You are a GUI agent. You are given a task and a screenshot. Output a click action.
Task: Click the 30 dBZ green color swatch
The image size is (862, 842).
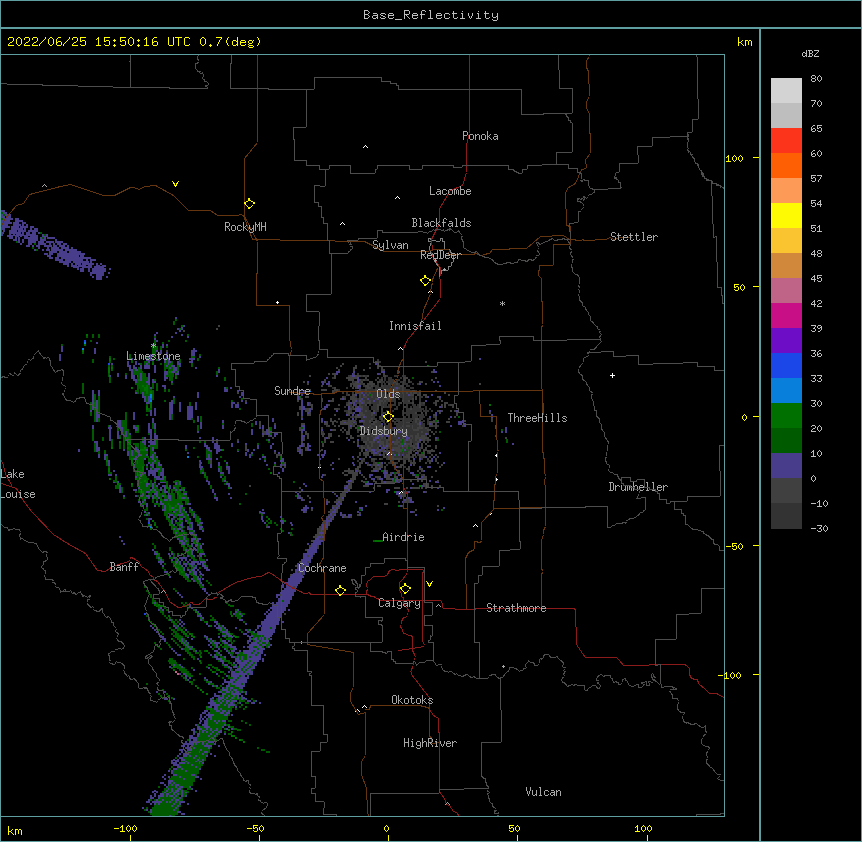pos(786,416)
